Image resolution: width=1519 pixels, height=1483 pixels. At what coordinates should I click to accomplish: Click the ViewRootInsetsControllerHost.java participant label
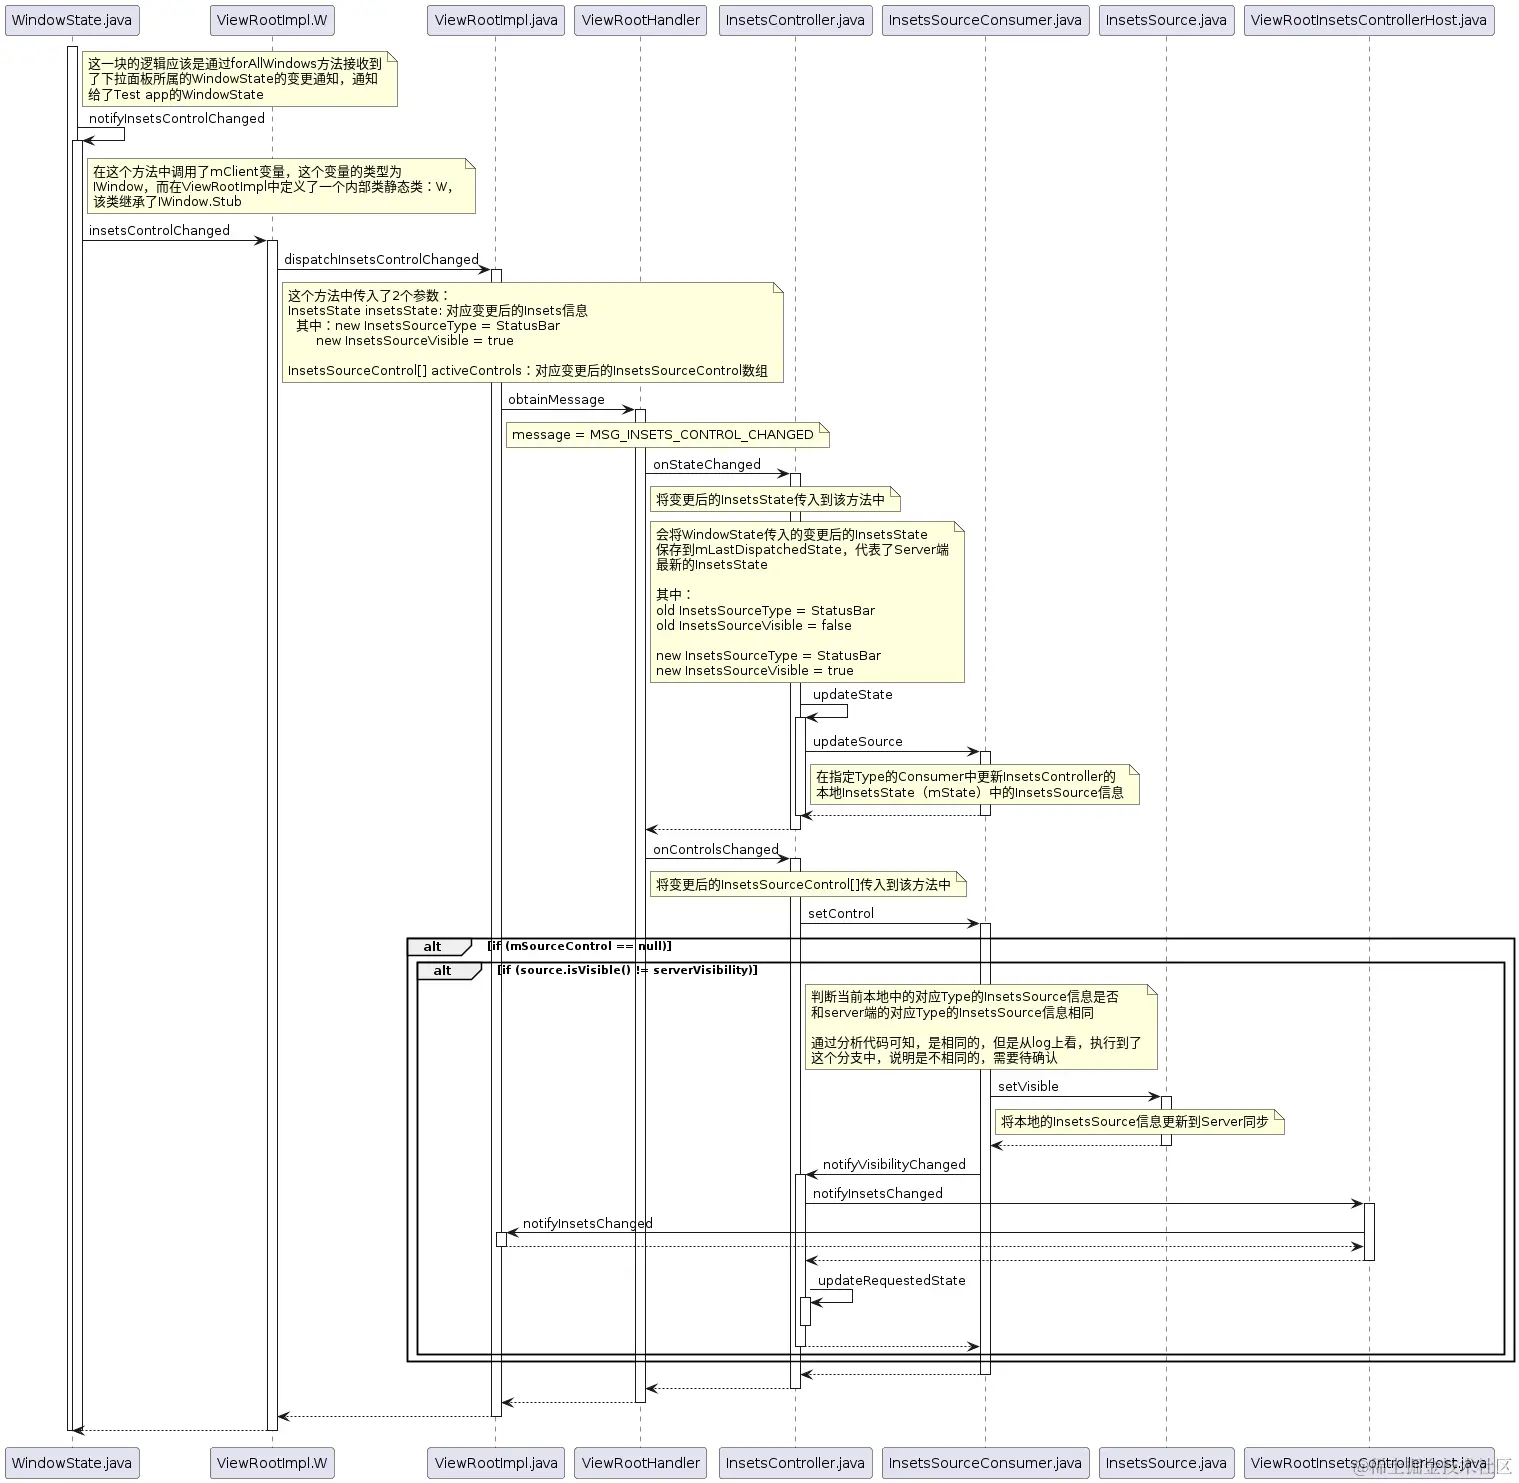tap(1368, 19)
